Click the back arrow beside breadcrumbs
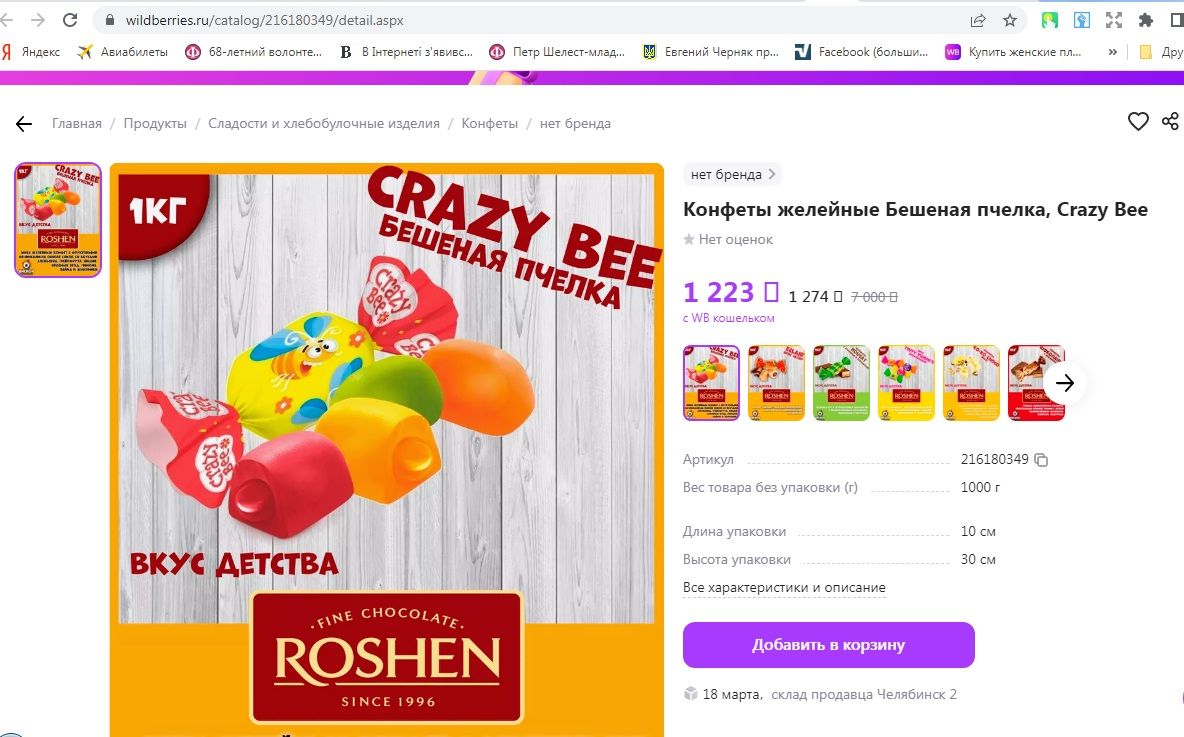The image size is (1184, 737). pyautogui.click(x=24, y=124)
